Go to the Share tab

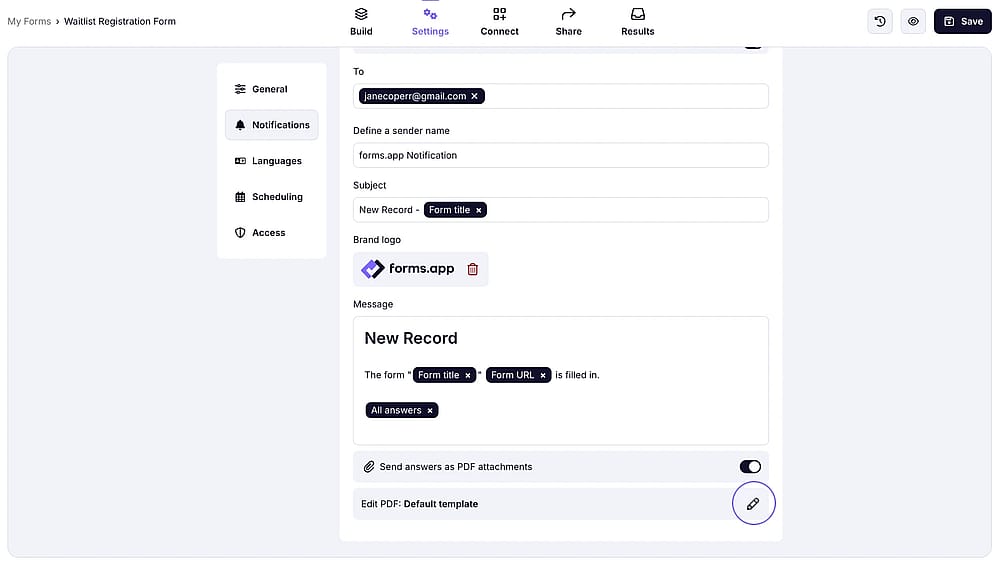click(x=568, y=22)
